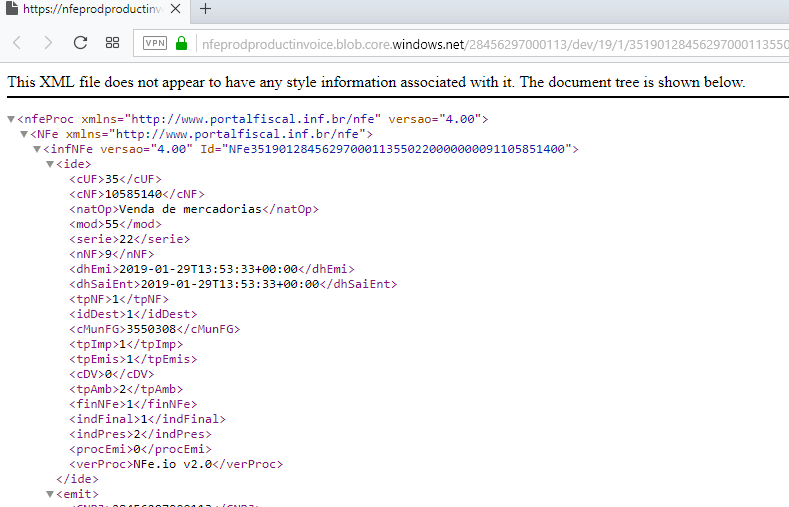Click the page file icon in tab
Screen dimensions: 789x507
(x=11, y=9)
